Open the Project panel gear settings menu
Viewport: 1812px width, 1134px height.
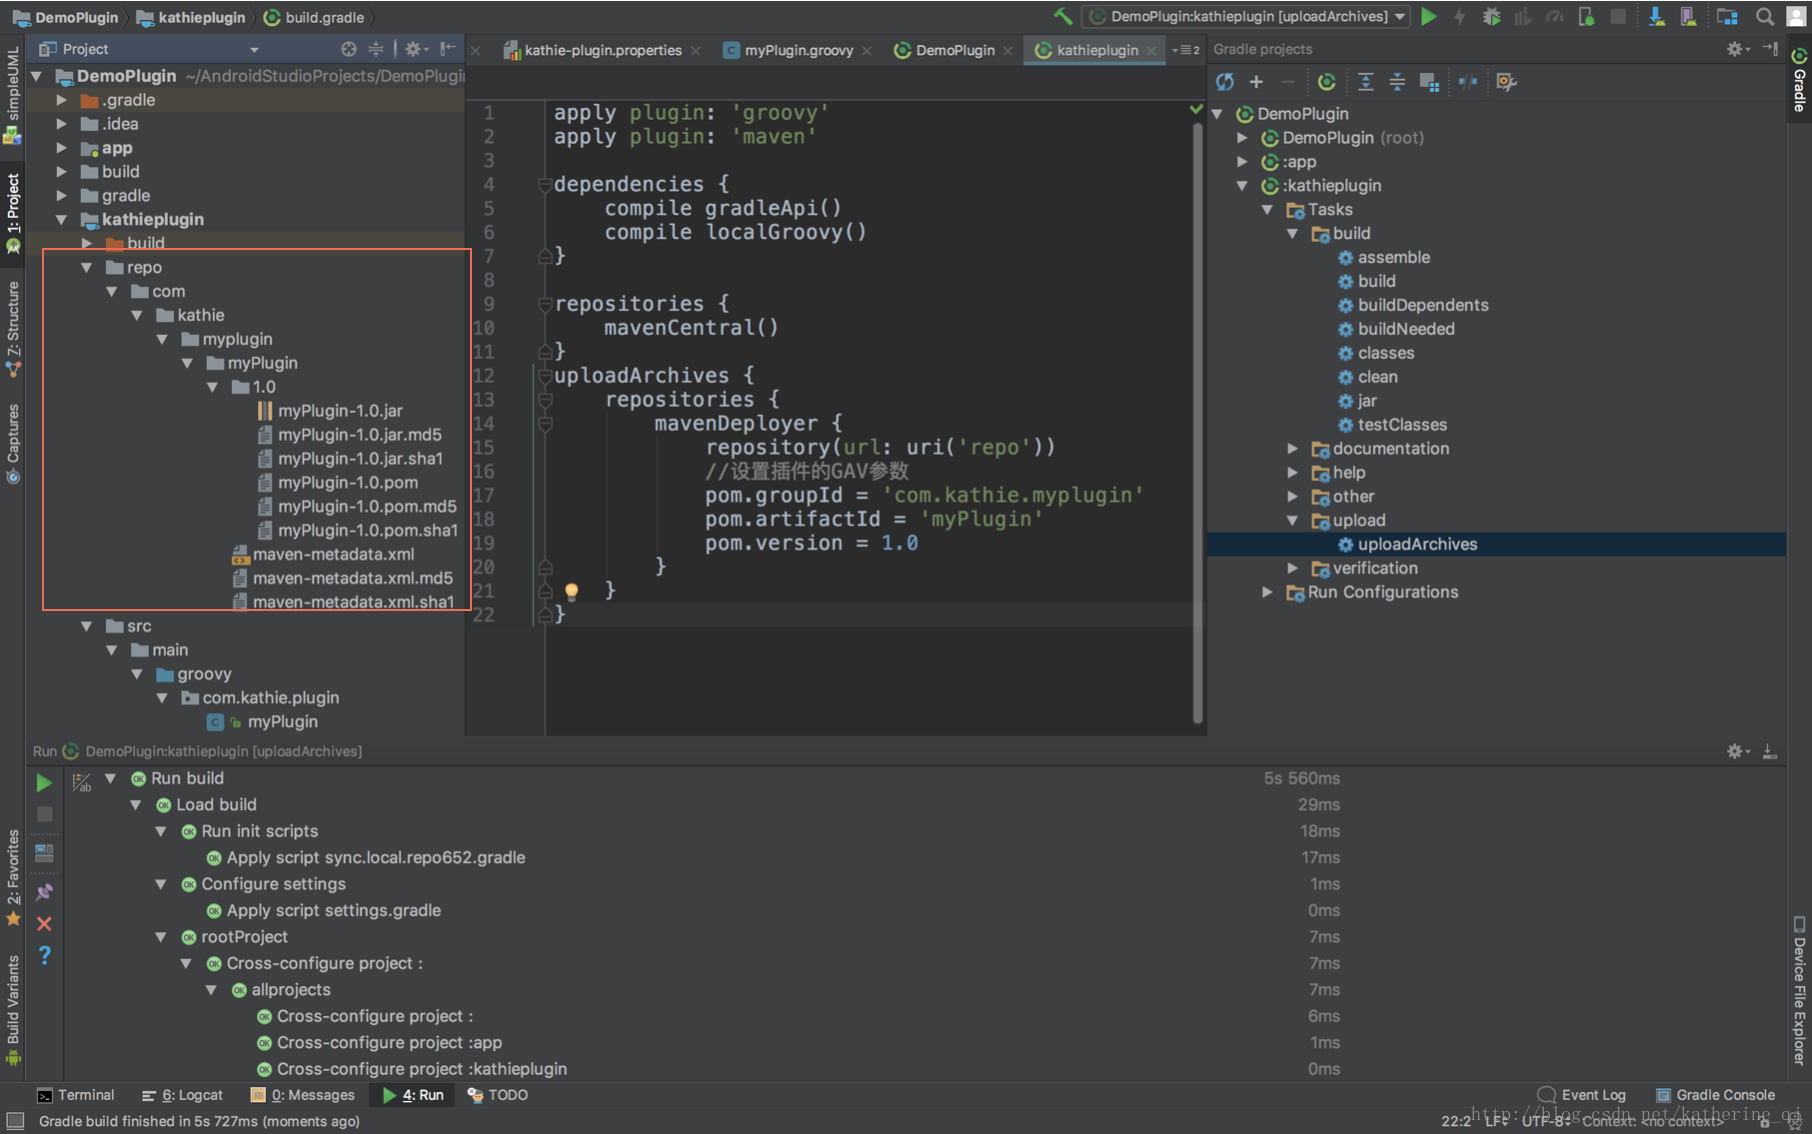(x=416, y=49)
